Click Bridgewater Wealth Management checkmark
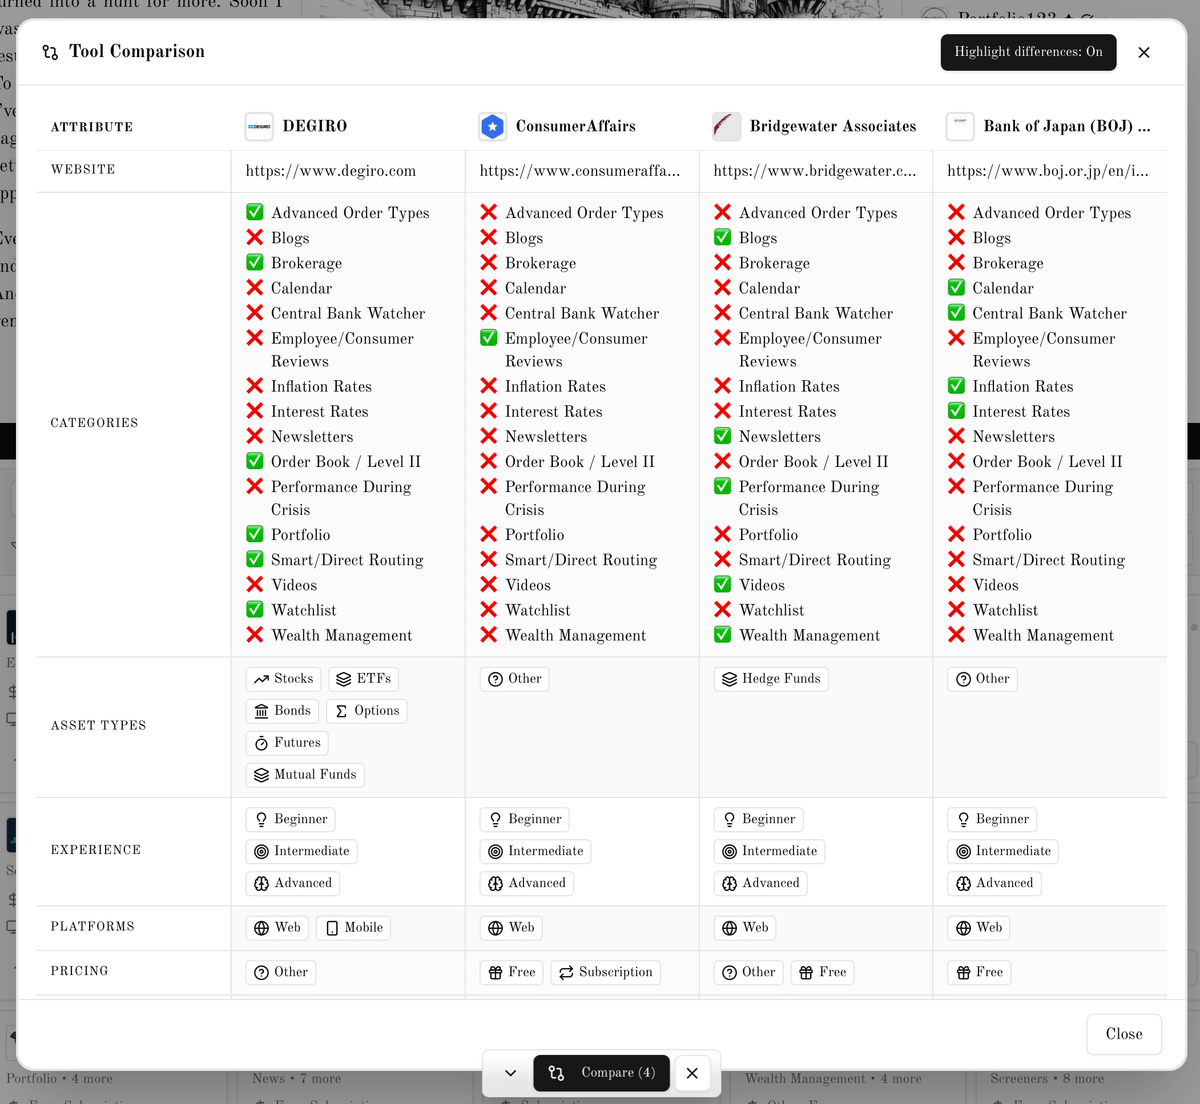Viewport: 1200px width, 1104px height. click(x=722, y=634)
